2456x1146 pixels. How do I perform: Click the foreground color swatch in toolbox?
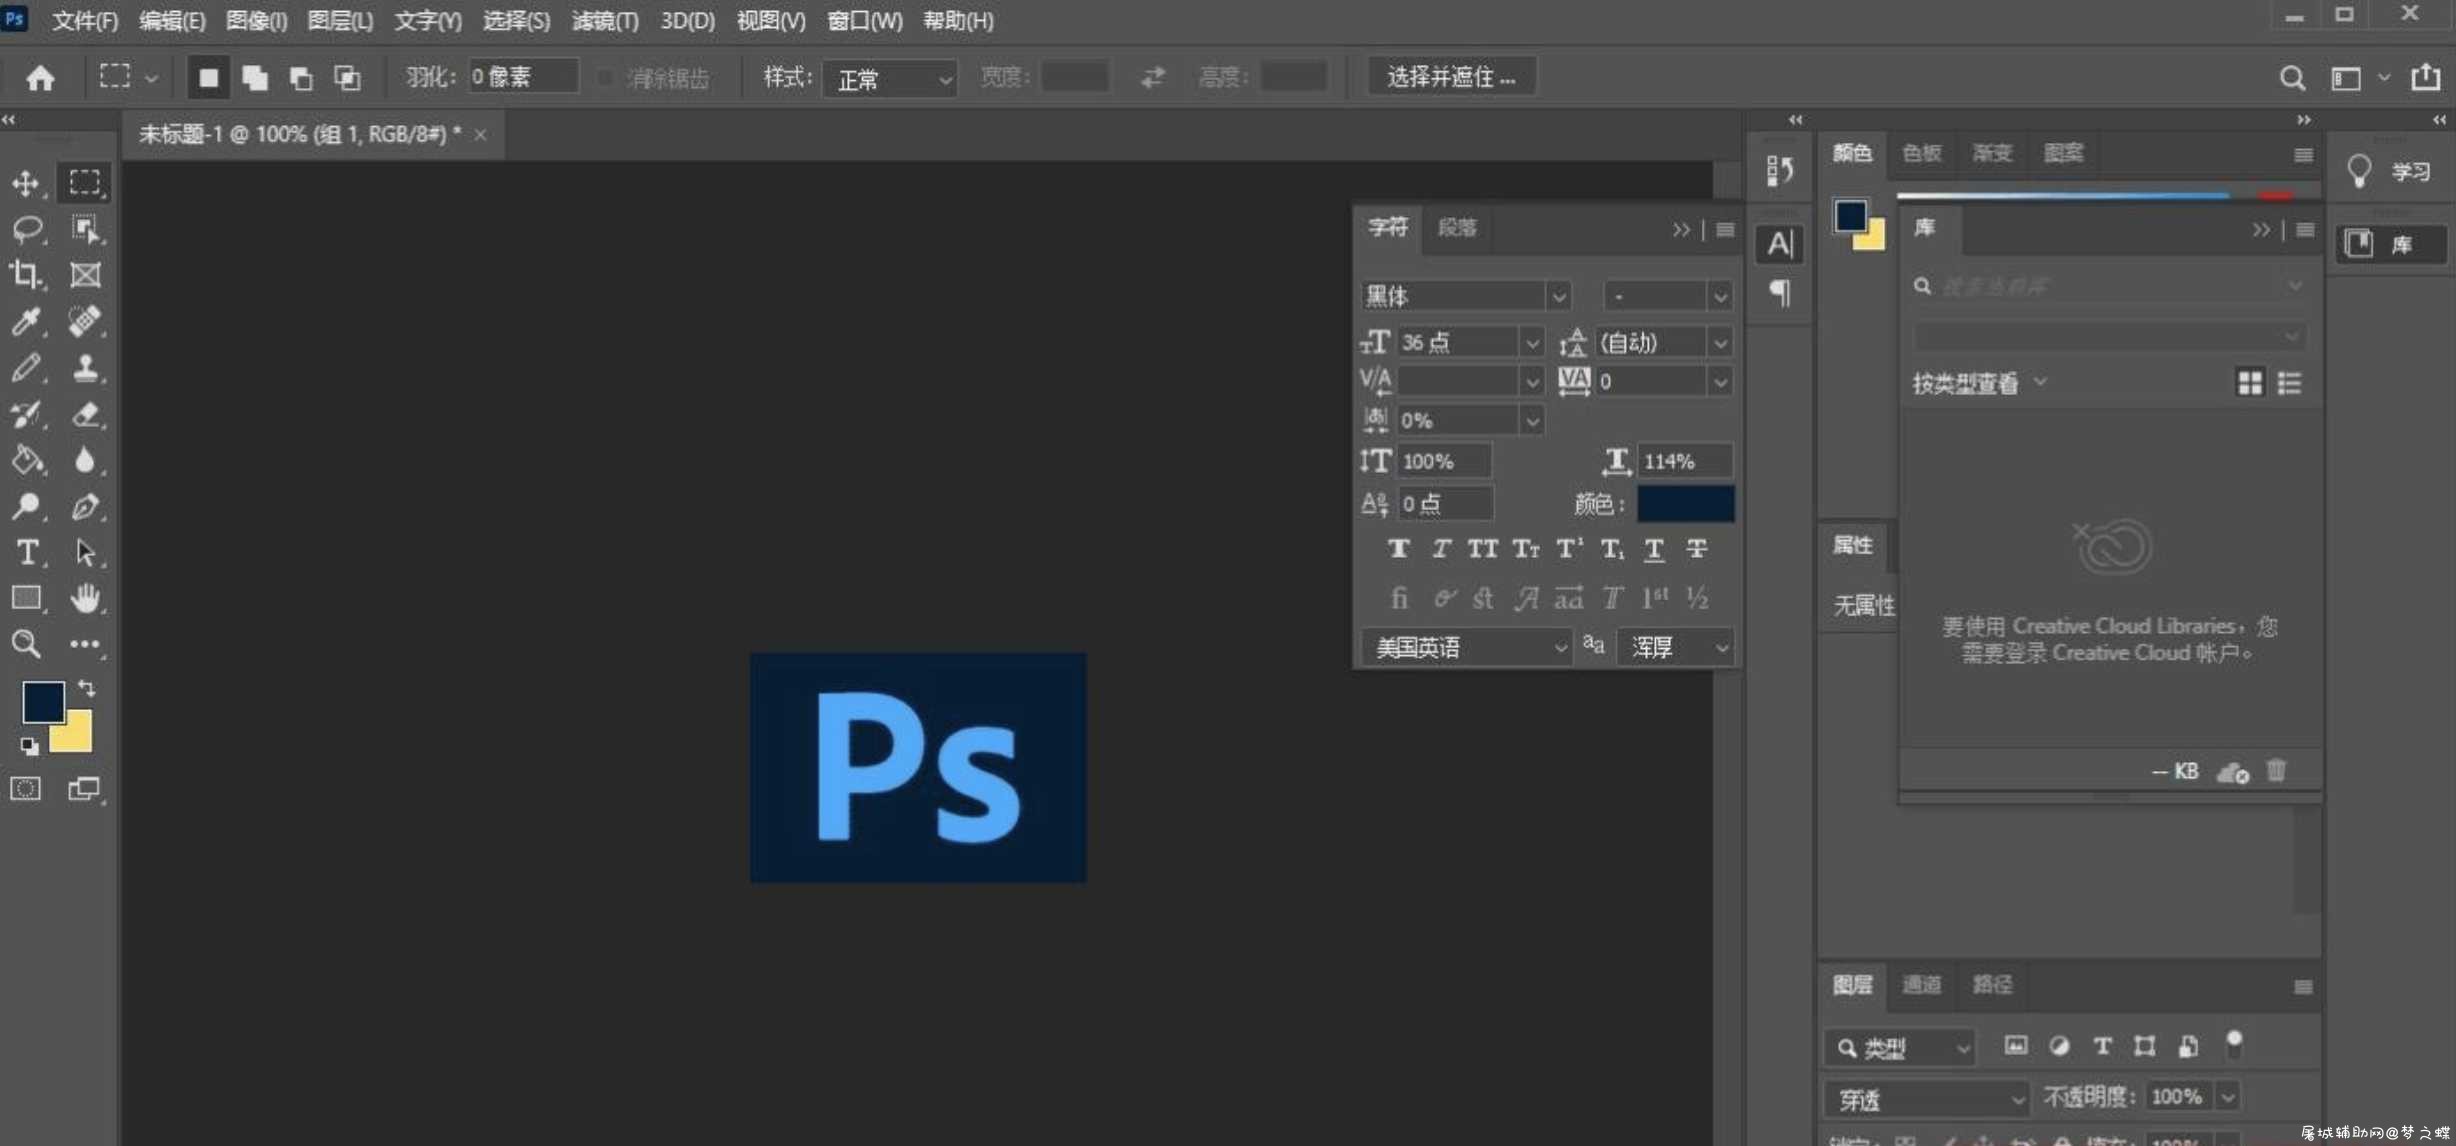point(42,700)
